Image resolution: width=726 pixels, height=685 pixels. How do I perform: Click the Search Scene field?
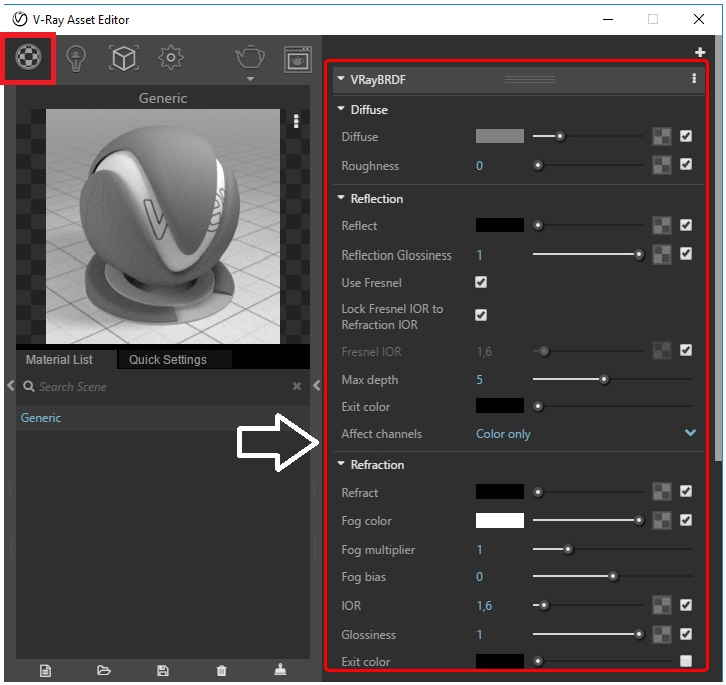[162, 386]
